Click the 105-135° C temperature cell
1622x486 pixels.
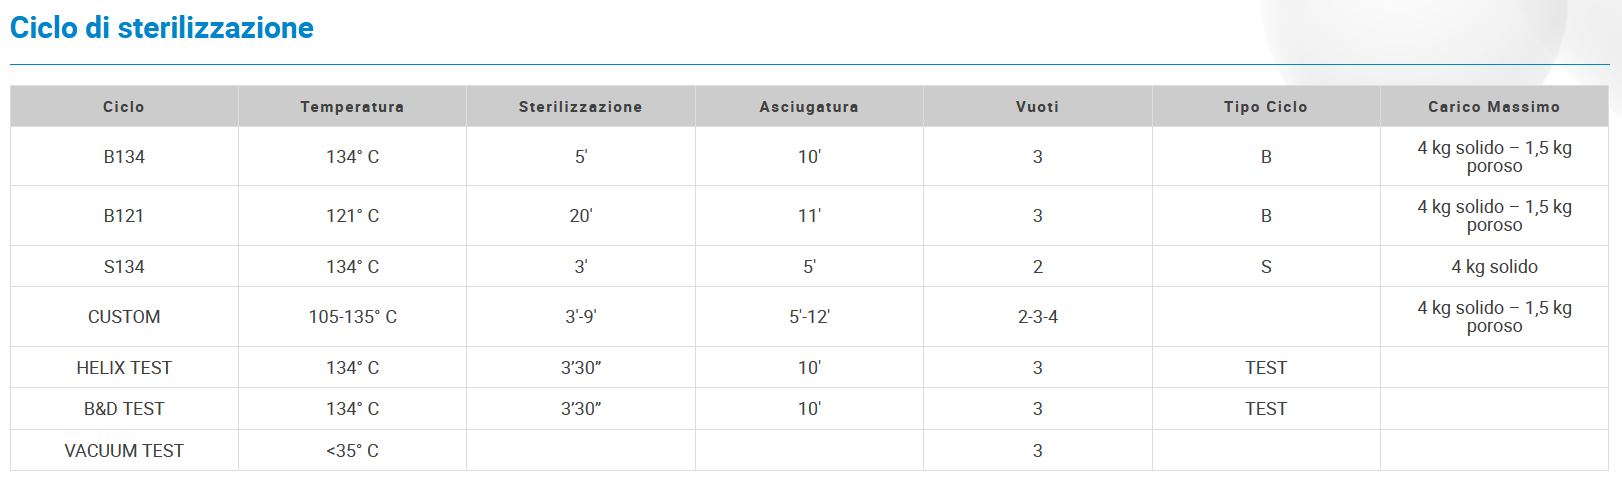point(352,317)
